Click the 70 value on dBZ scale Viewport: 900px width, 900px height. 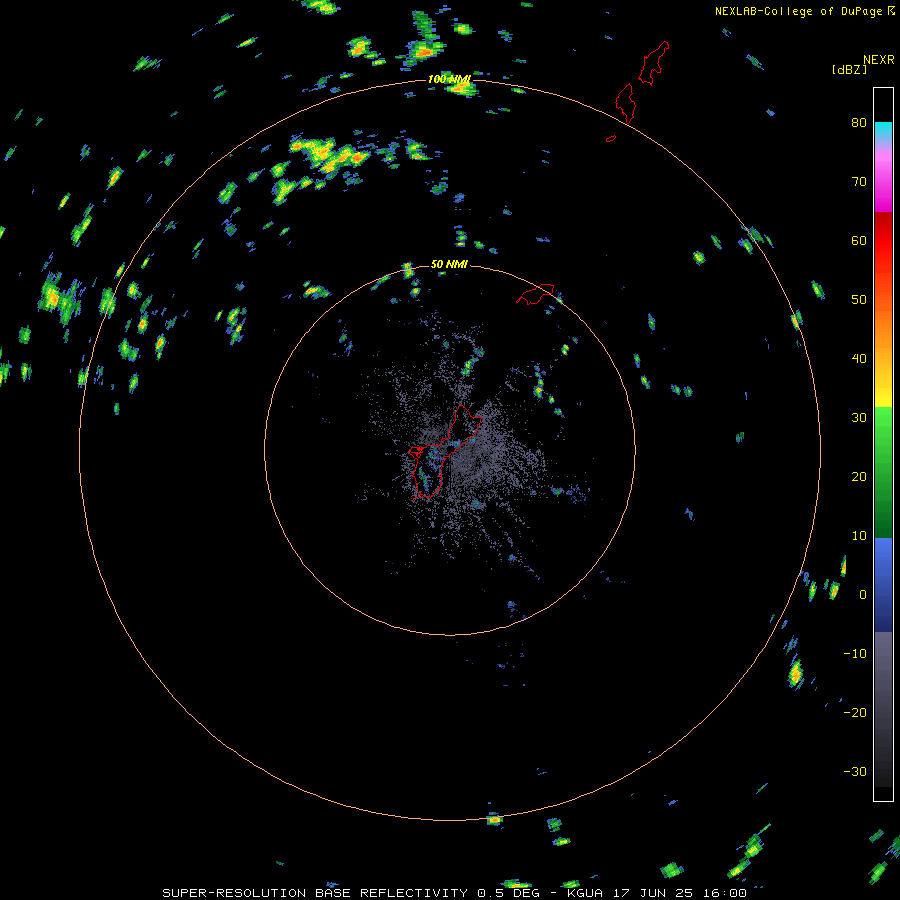pos(859,181)
